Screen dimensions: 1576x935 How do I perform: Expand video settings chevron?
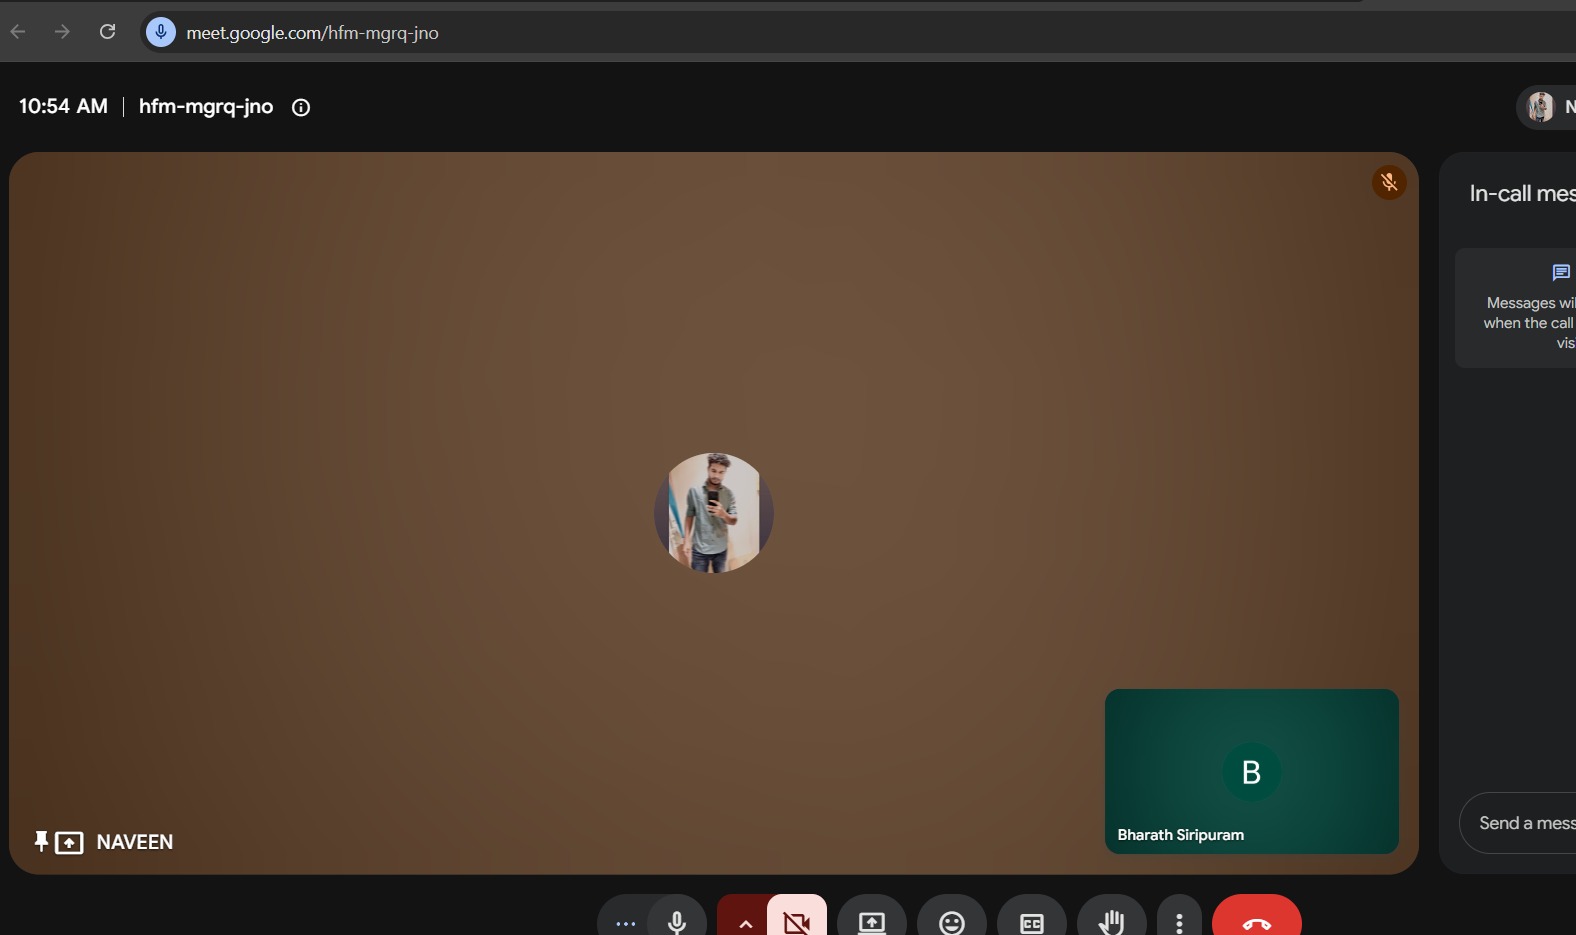pos(745,923)
